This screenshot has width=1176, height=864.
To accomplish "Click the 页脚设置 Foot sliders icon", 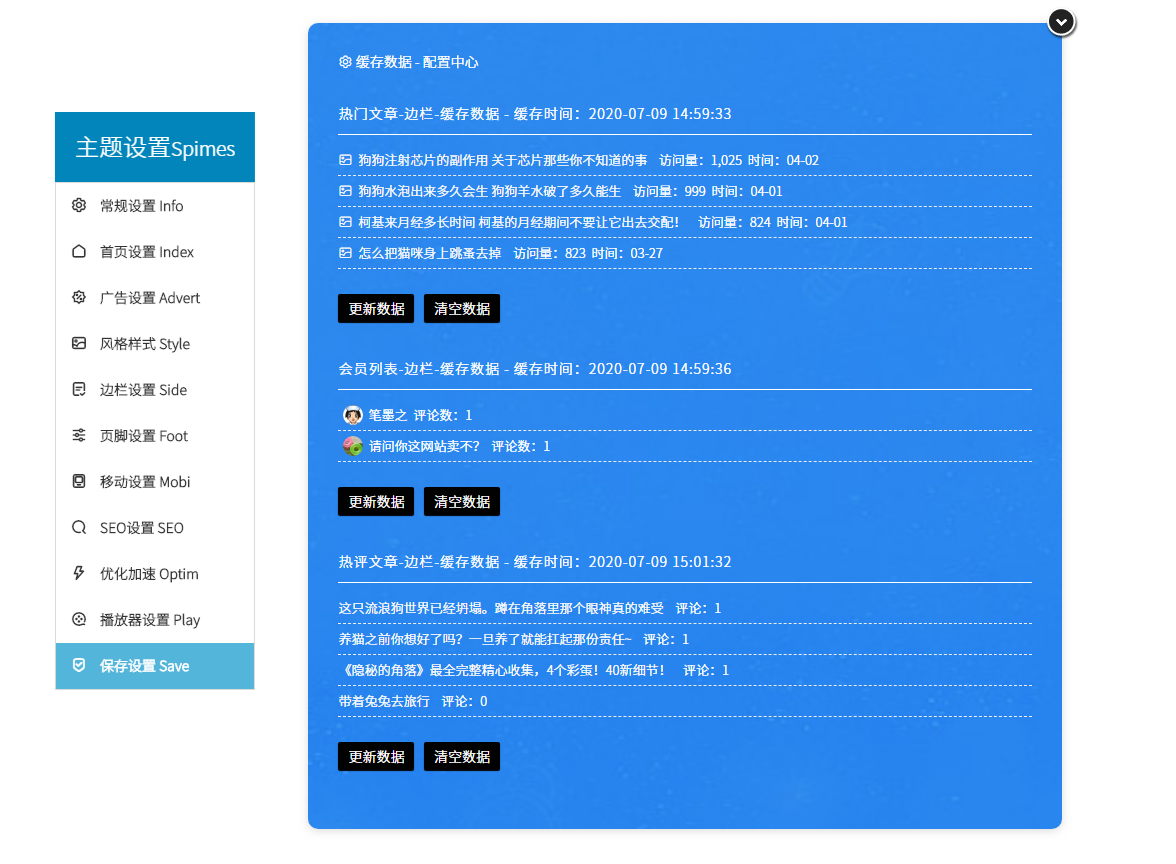I will click(x=79, y=435).
